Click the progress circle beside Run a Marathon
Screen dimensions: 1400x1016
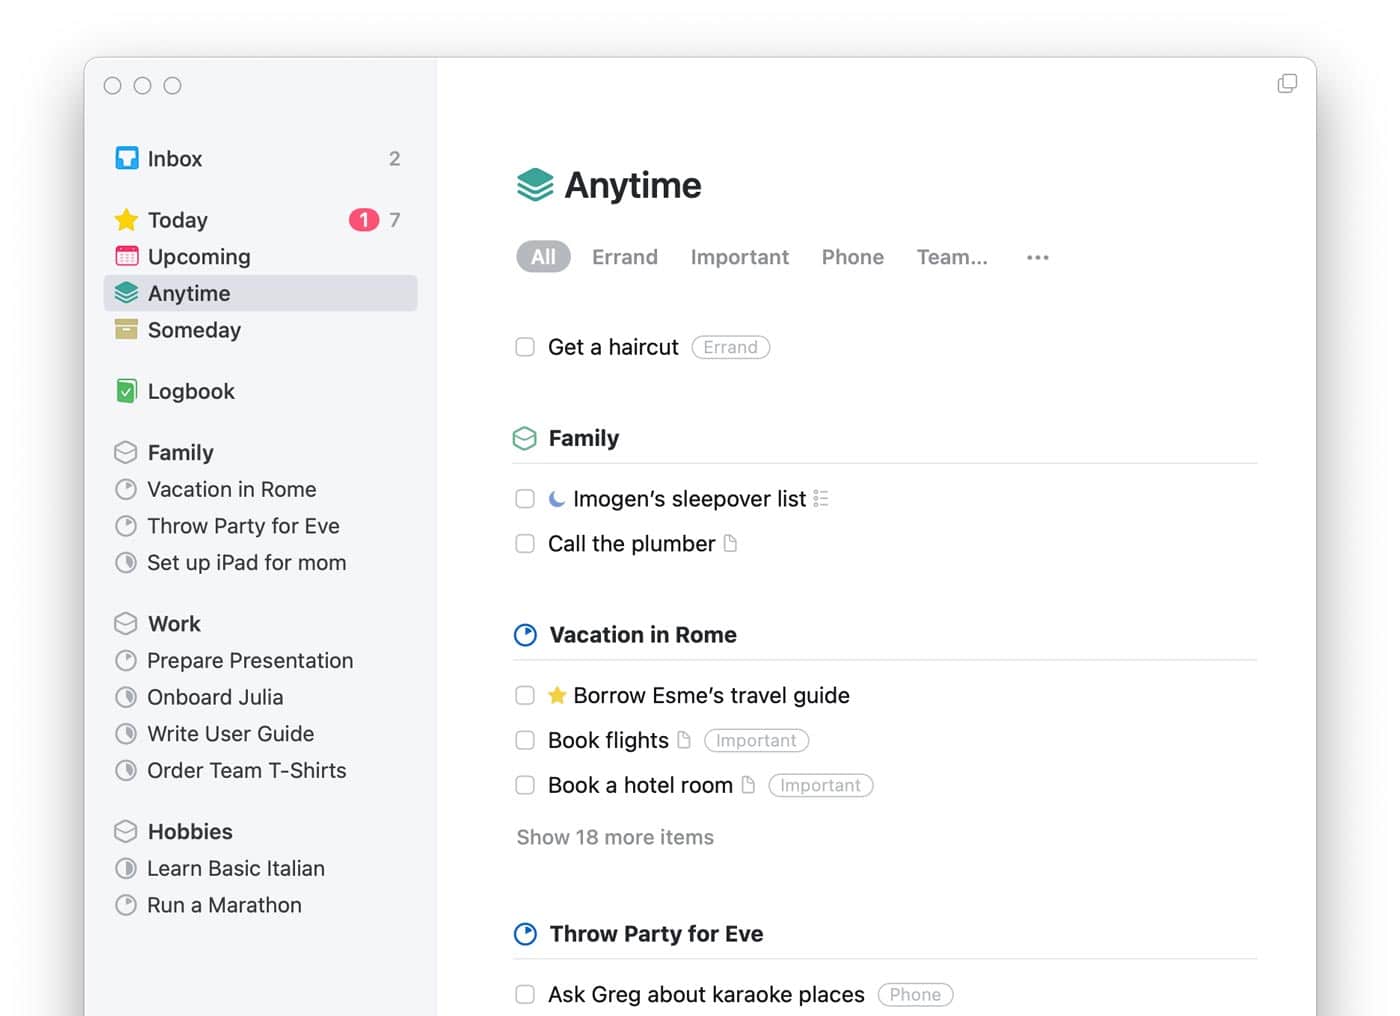tap(126, 905)
